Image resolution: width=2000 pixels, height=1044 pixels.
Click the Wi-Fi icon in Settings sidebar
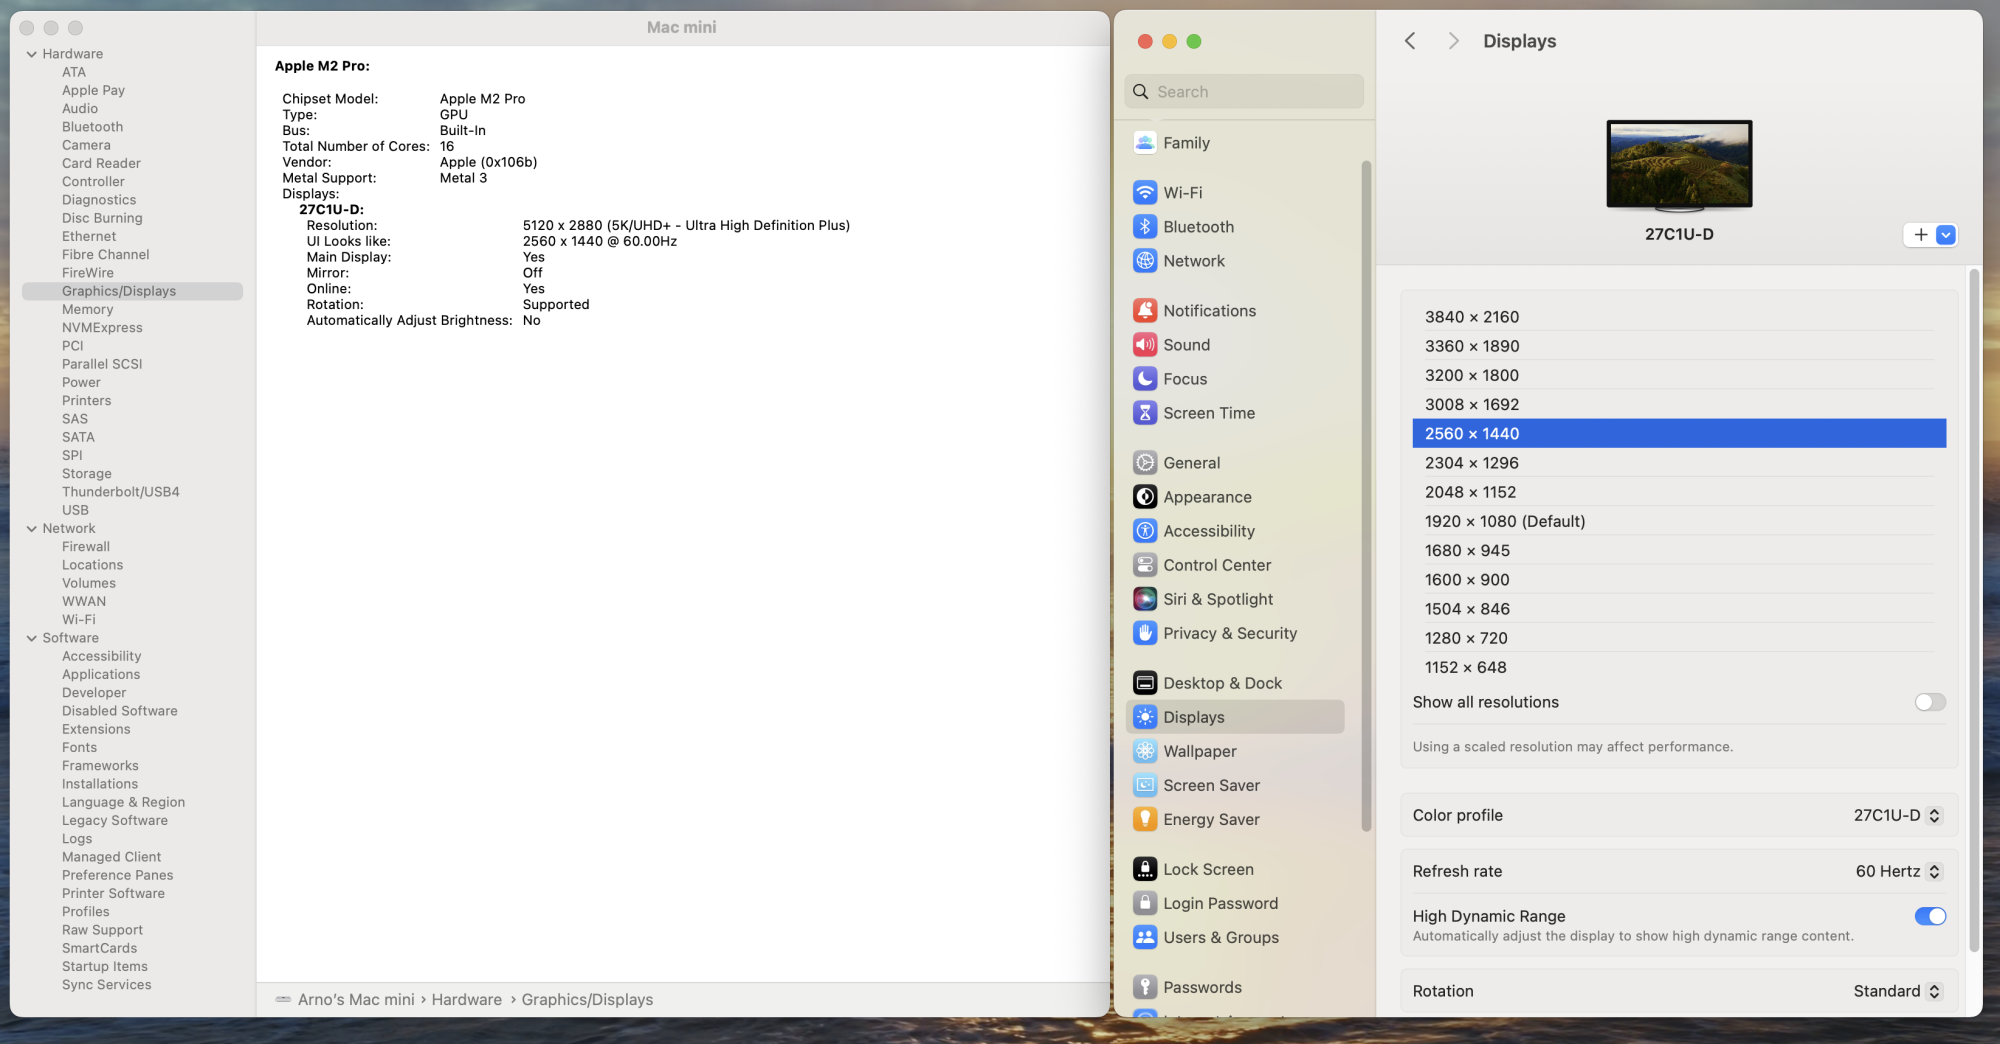tap(1145, 193)
